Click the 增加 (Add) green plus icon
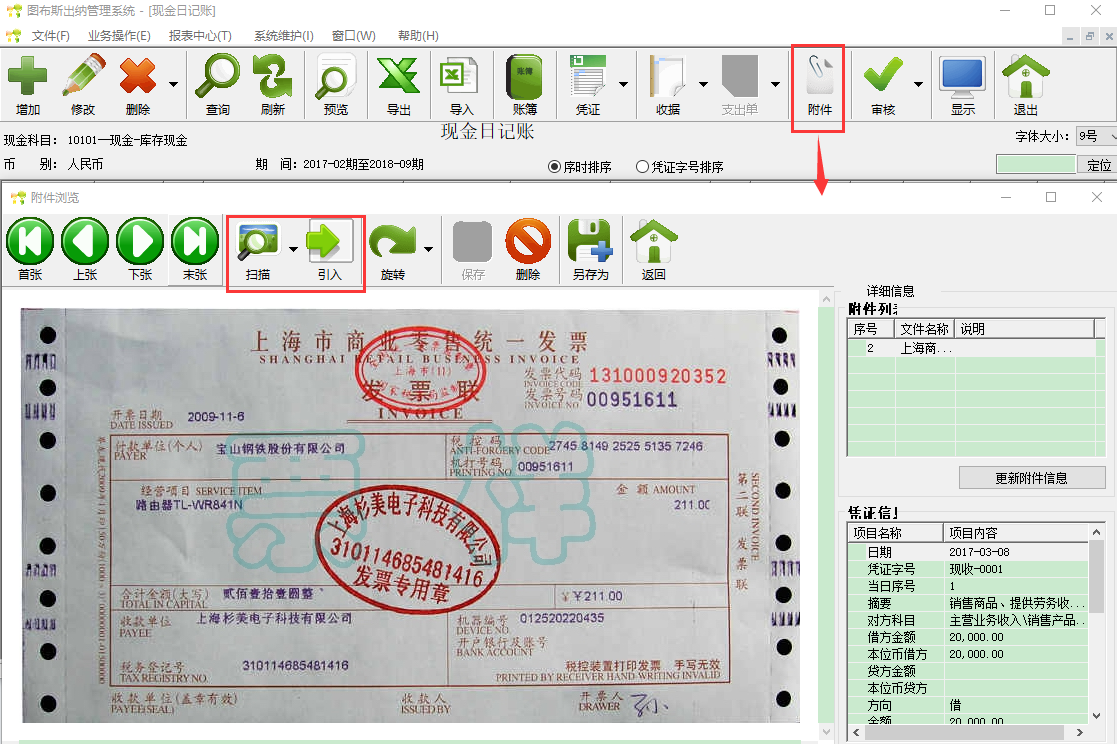This screenshot has height=744, width=1117. (x=27, y=76)
